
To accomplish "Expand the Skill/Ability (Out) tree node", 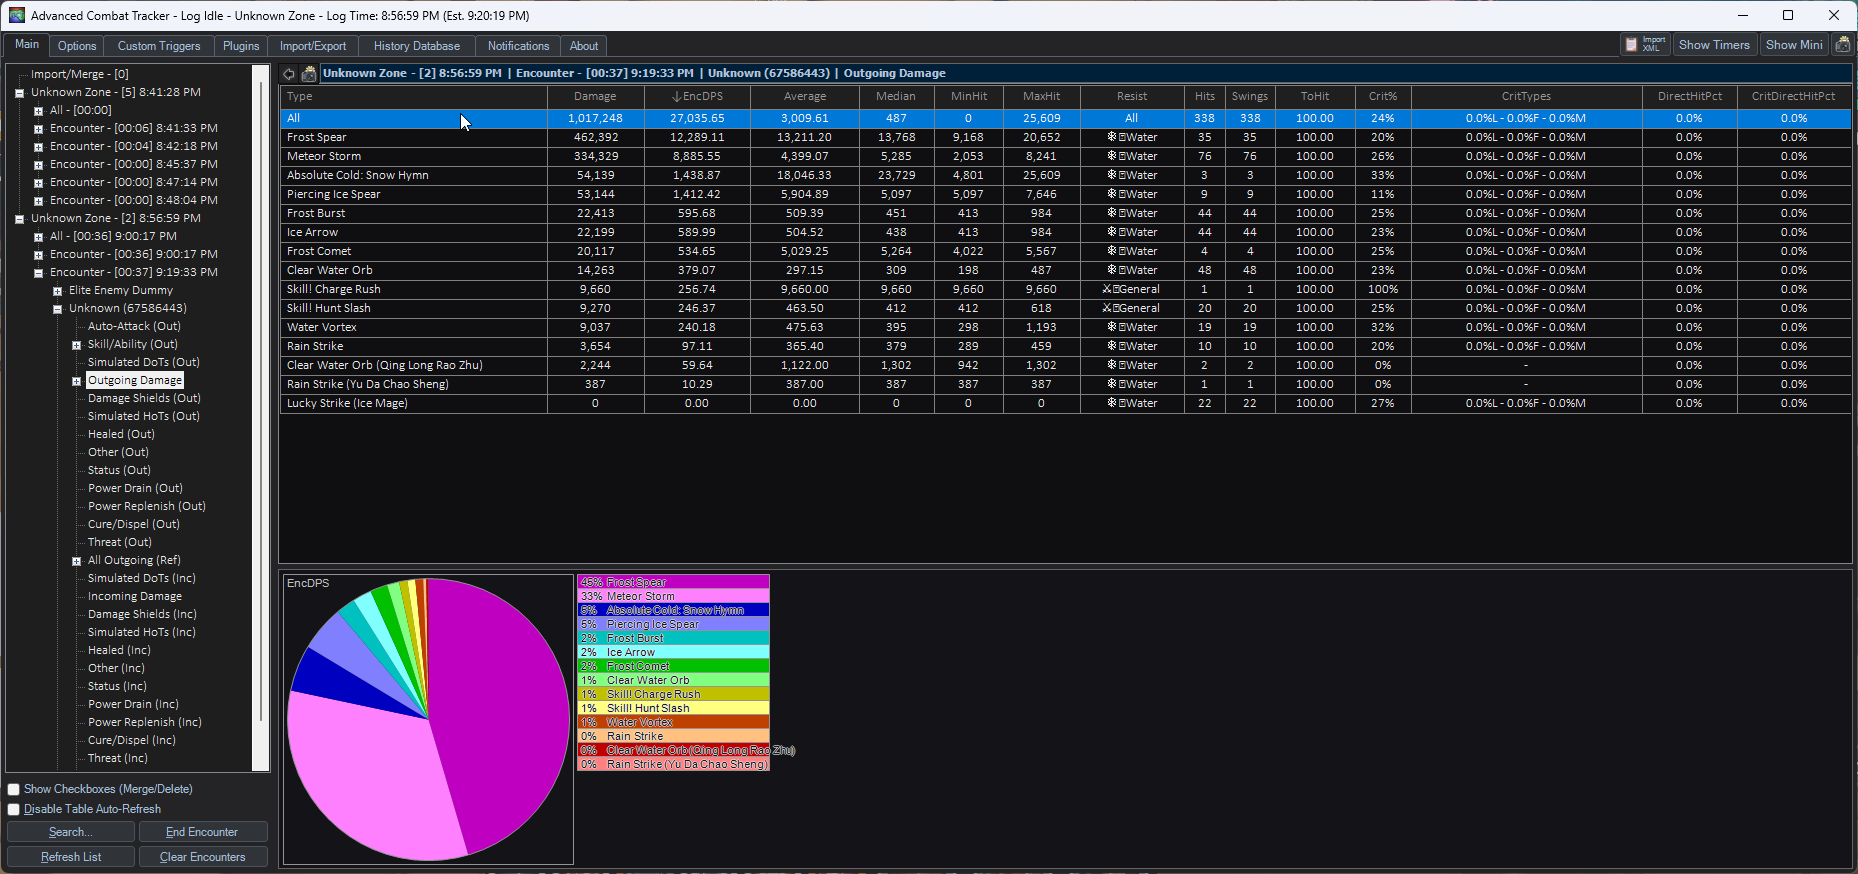I will pyautogui.click(x=76, y=345).
